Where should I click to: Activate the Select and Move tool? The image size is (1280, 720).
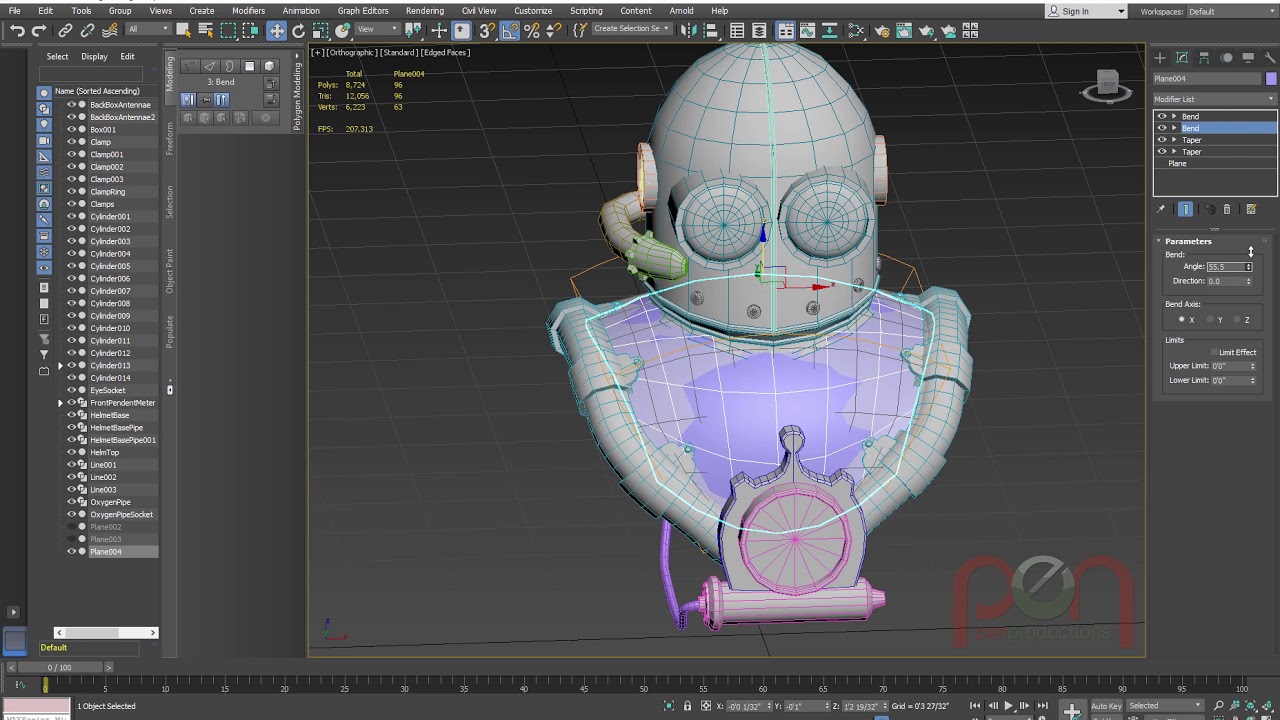click(276, 30)
